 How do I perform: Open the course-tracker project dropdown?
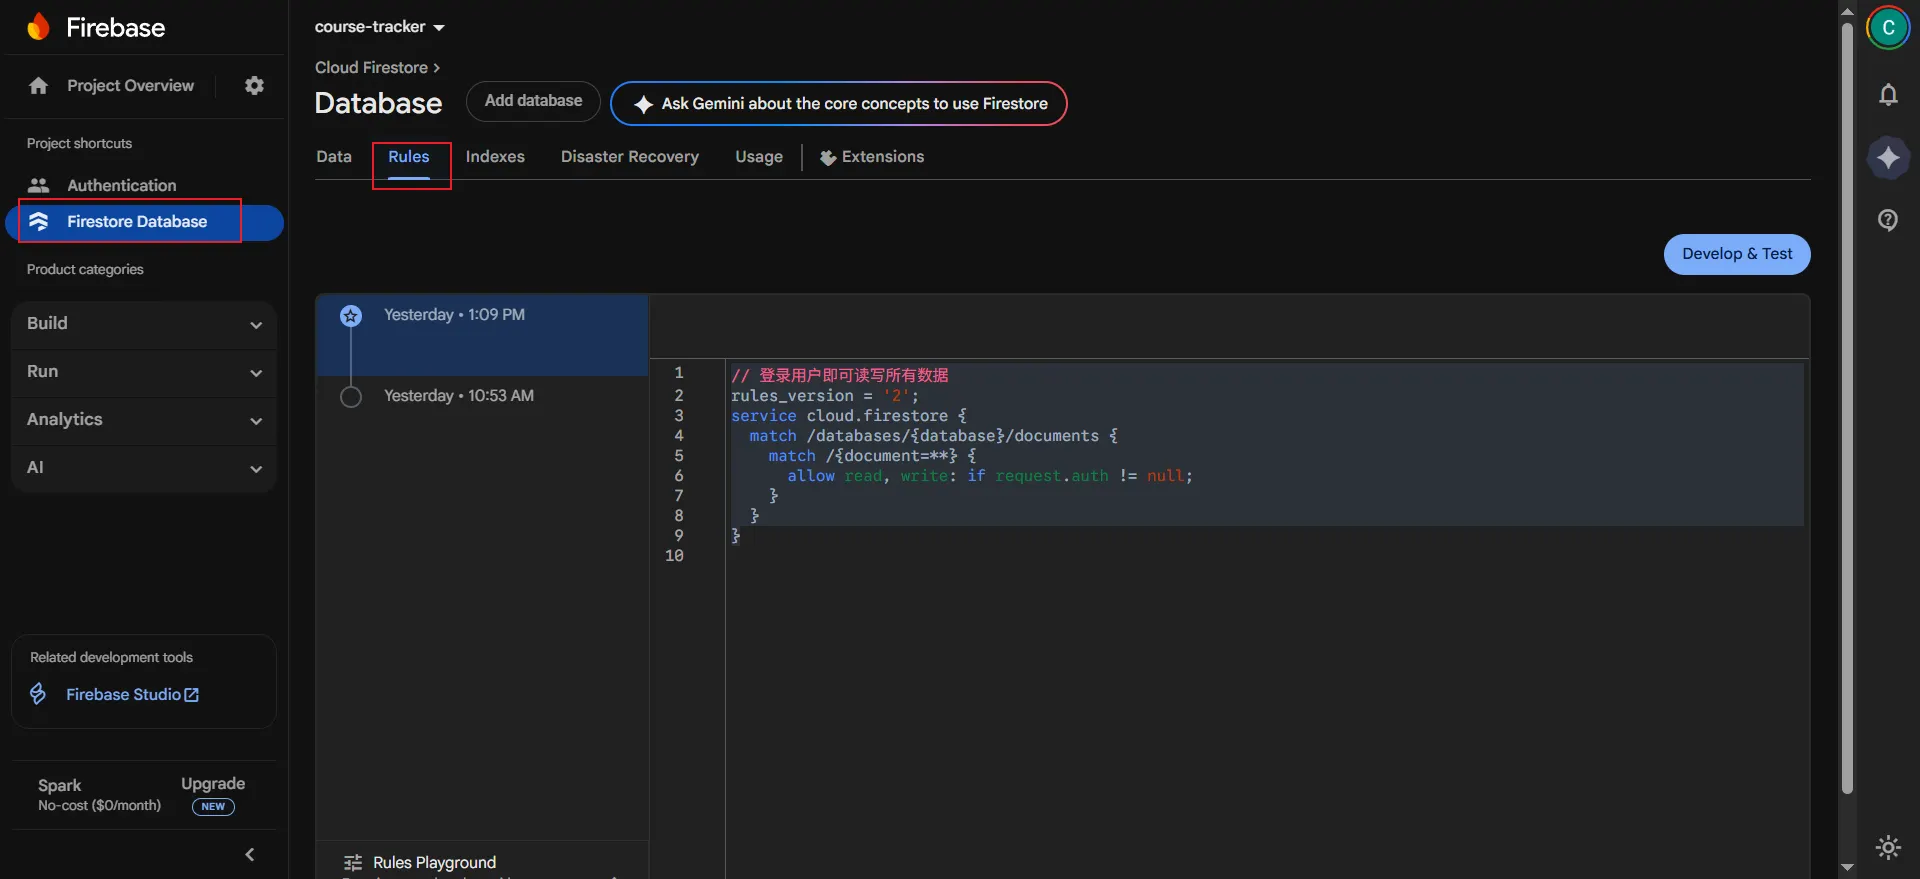pyautogui.click(x=379, y=27)
